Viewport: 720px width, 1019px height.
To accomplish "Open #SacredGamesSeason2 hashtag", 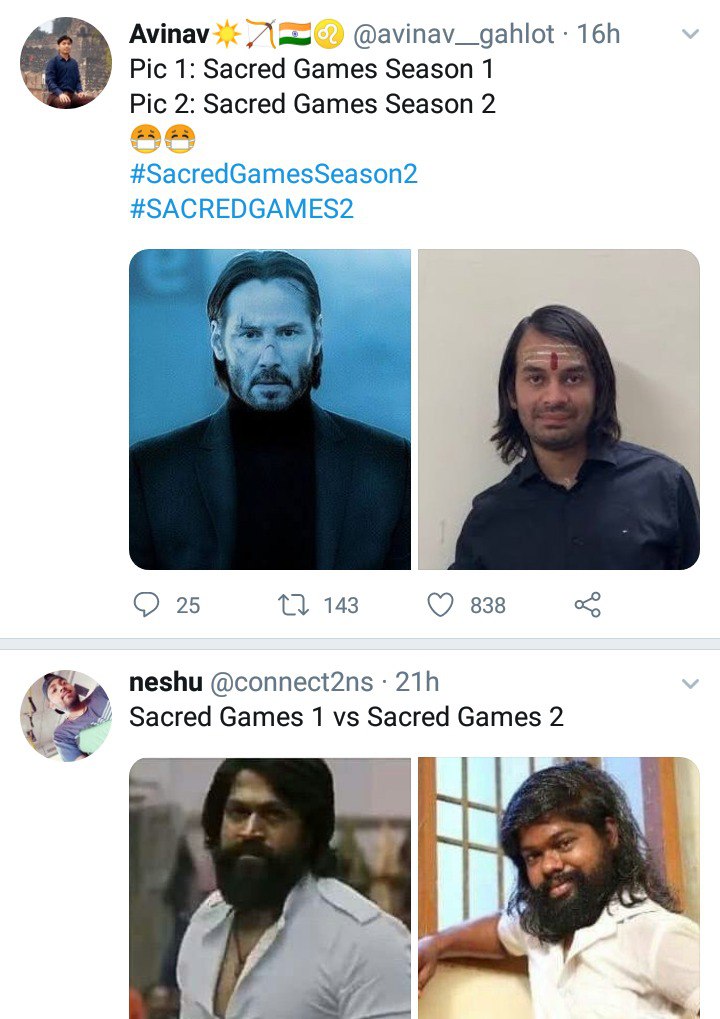I will (274, 174).
